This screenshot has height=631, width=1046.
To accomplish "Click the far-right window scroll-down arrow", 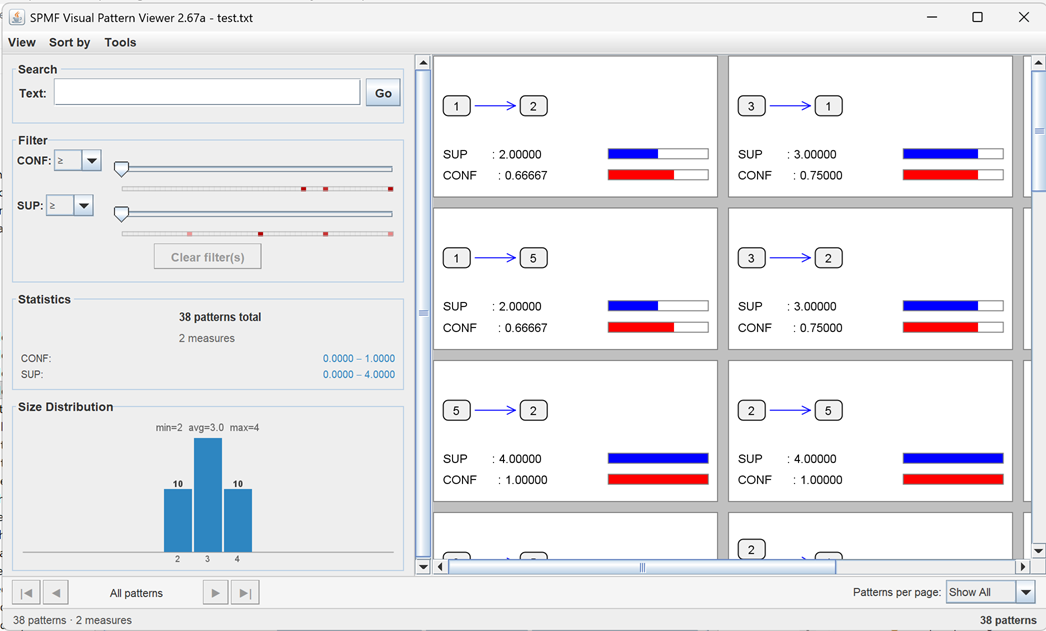I will (x=1038, y=551).
